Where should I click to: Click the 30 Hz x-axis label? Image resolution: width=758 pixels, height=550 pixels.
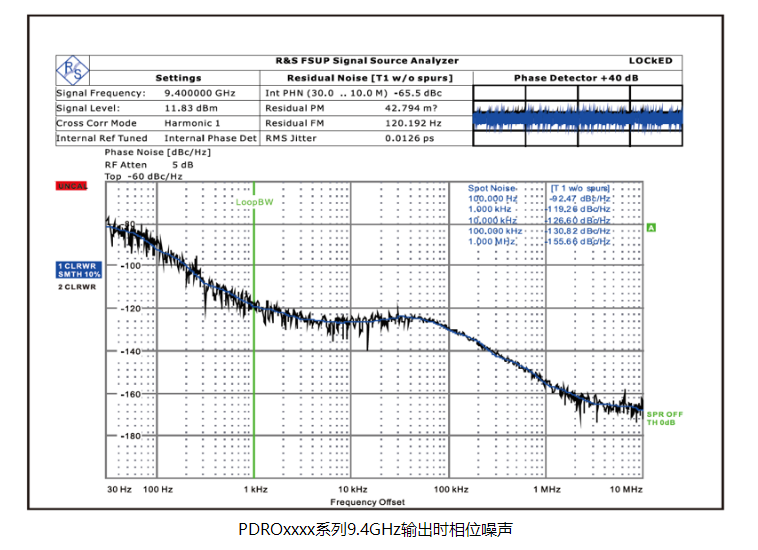click(x=119, y=489)
